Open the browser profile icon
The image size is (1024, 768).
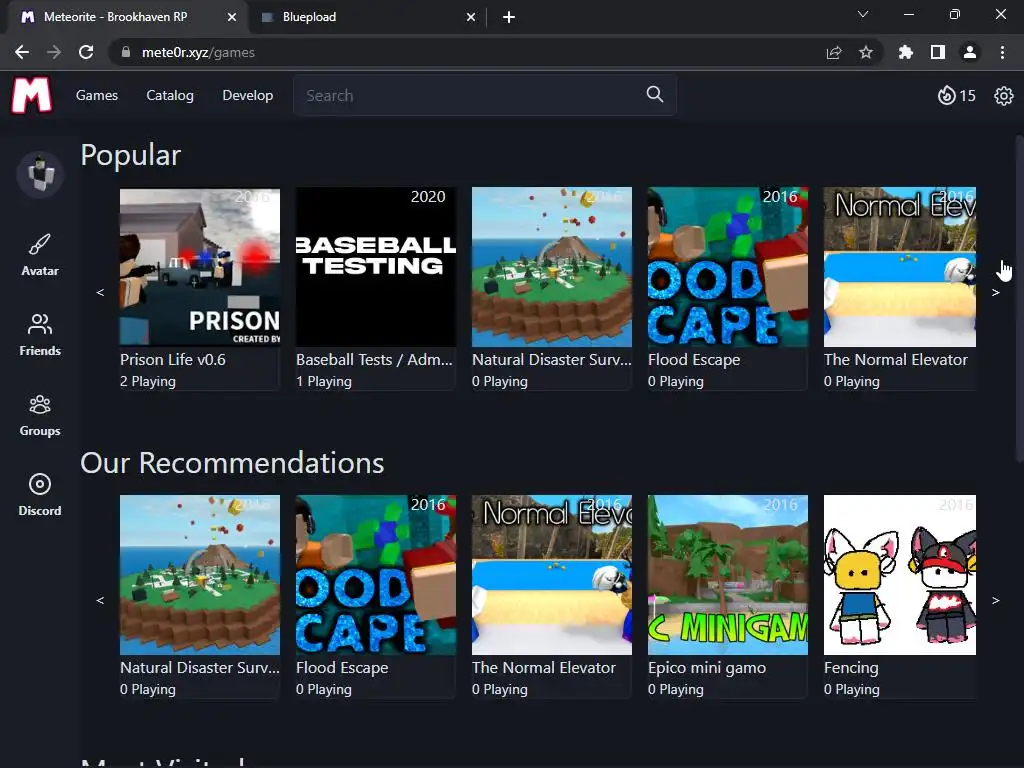[970, 52]
